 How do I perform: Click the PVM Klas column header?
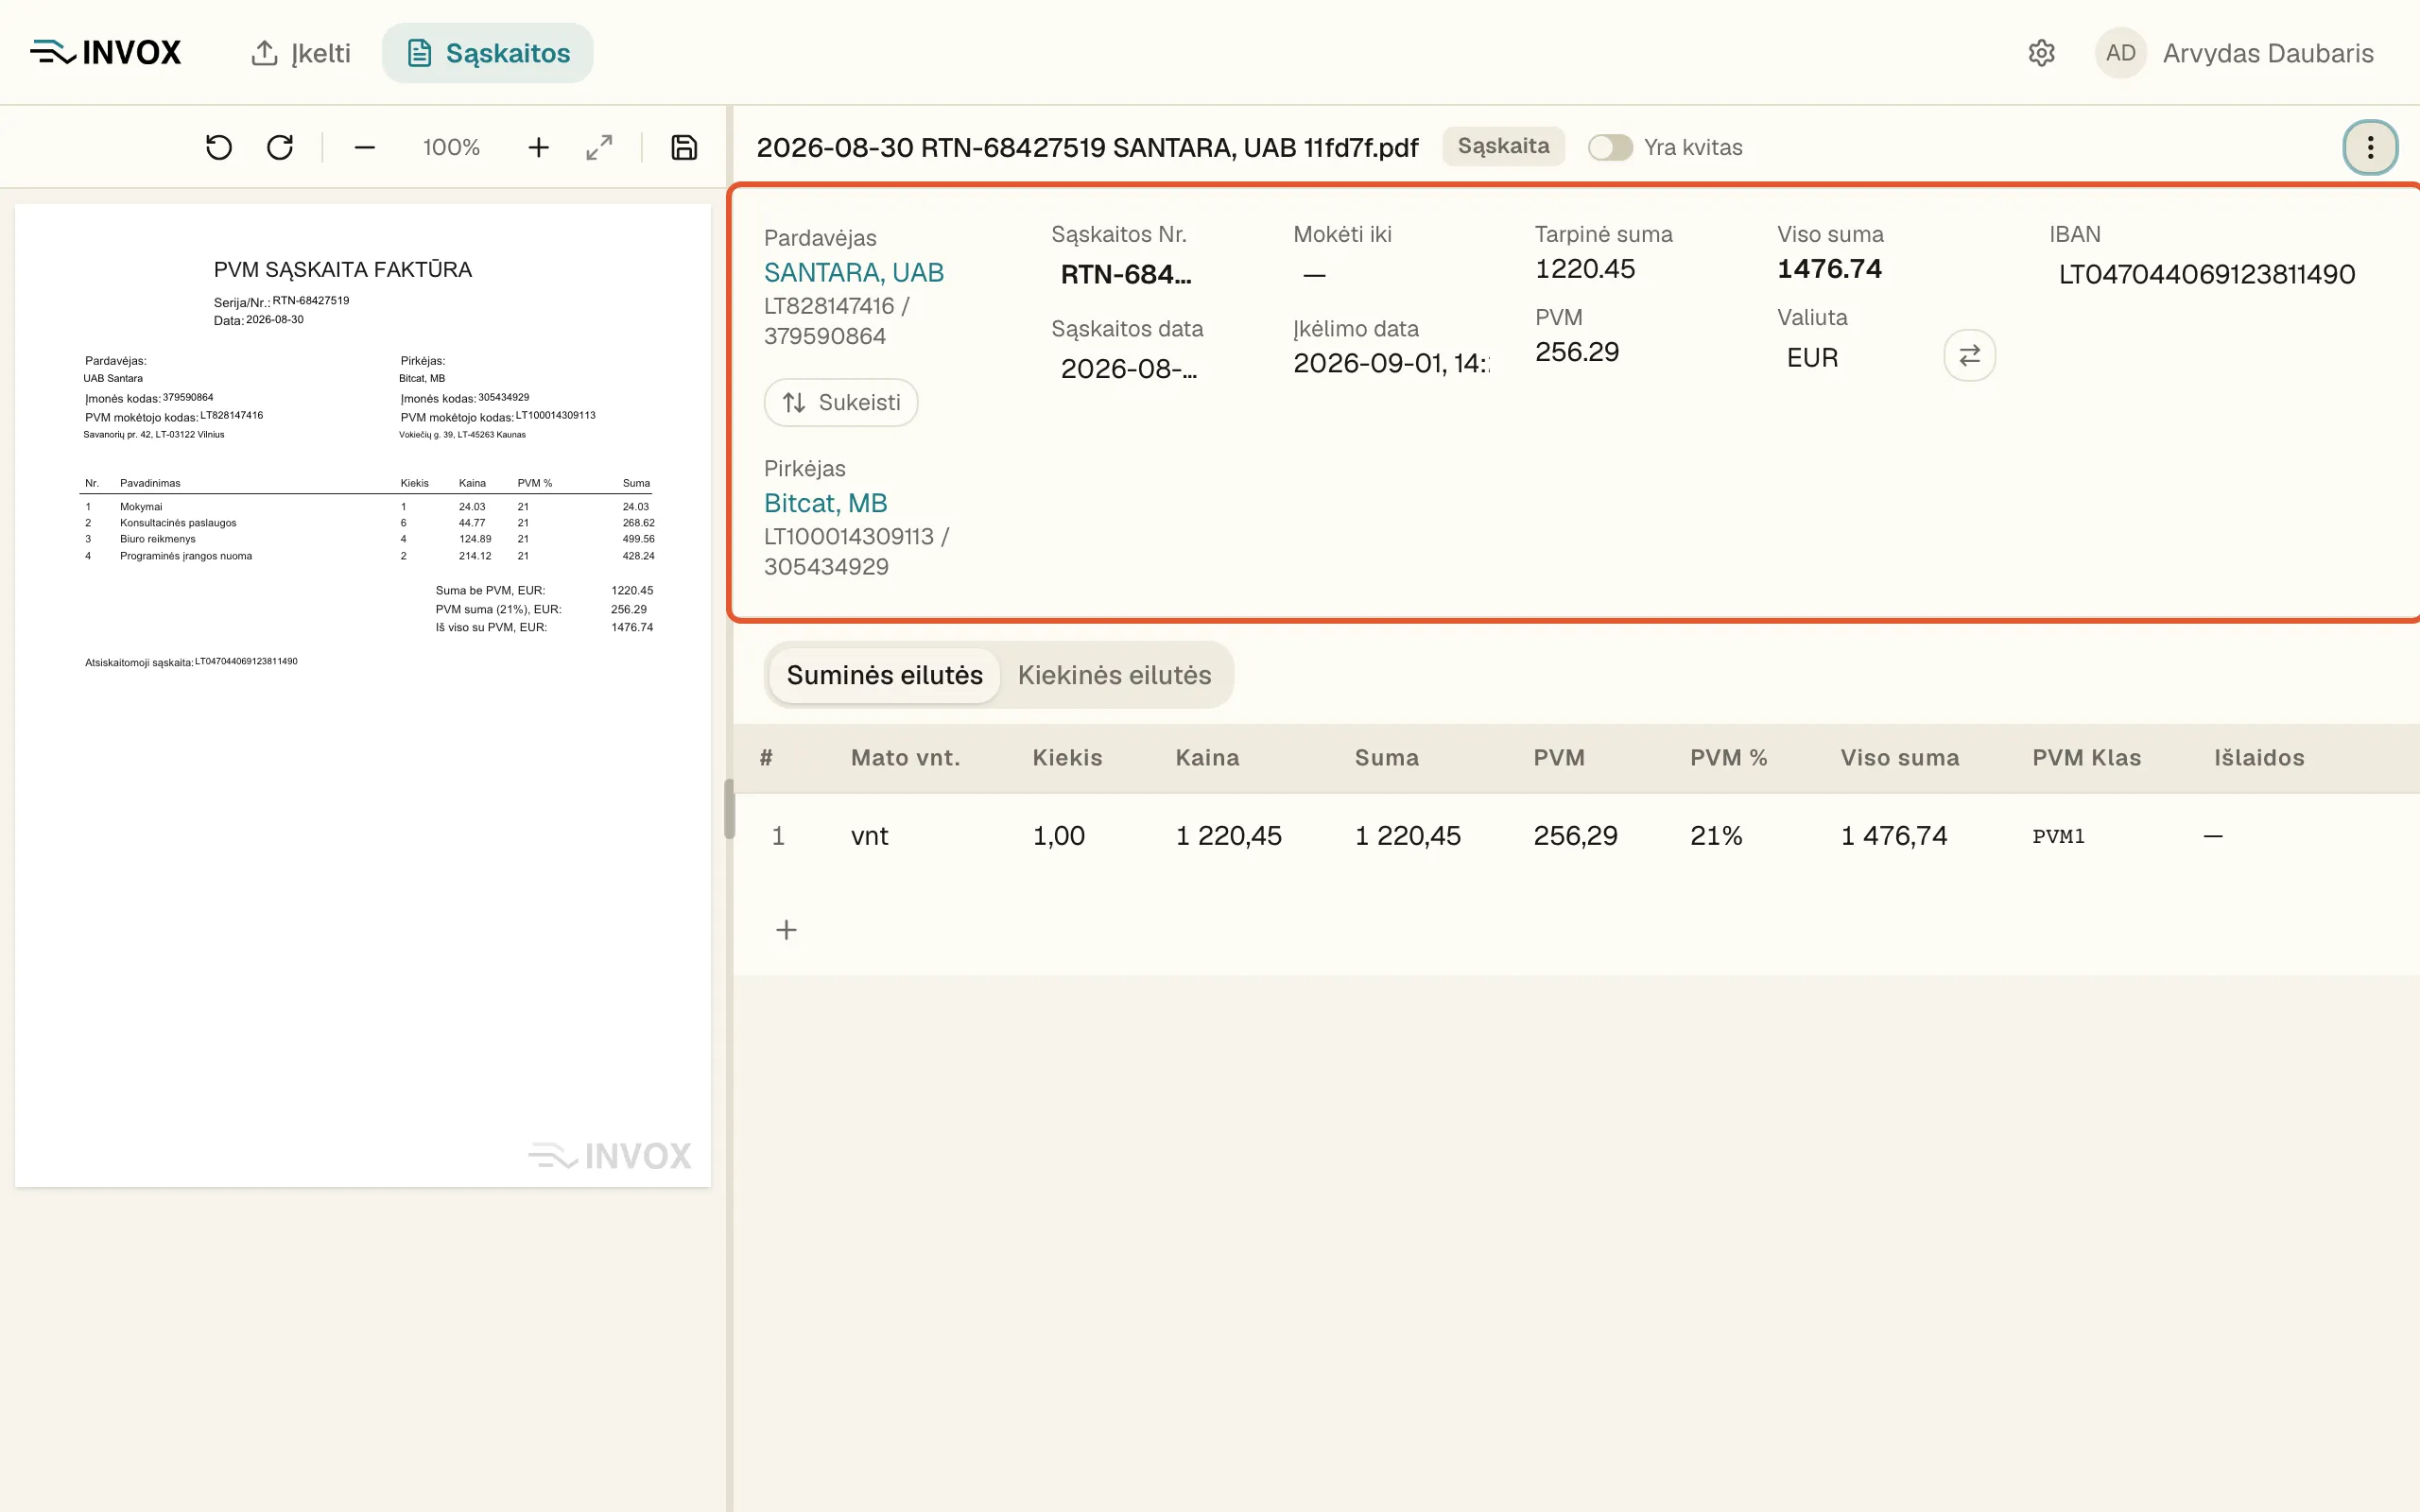[x=2086, y=758]
